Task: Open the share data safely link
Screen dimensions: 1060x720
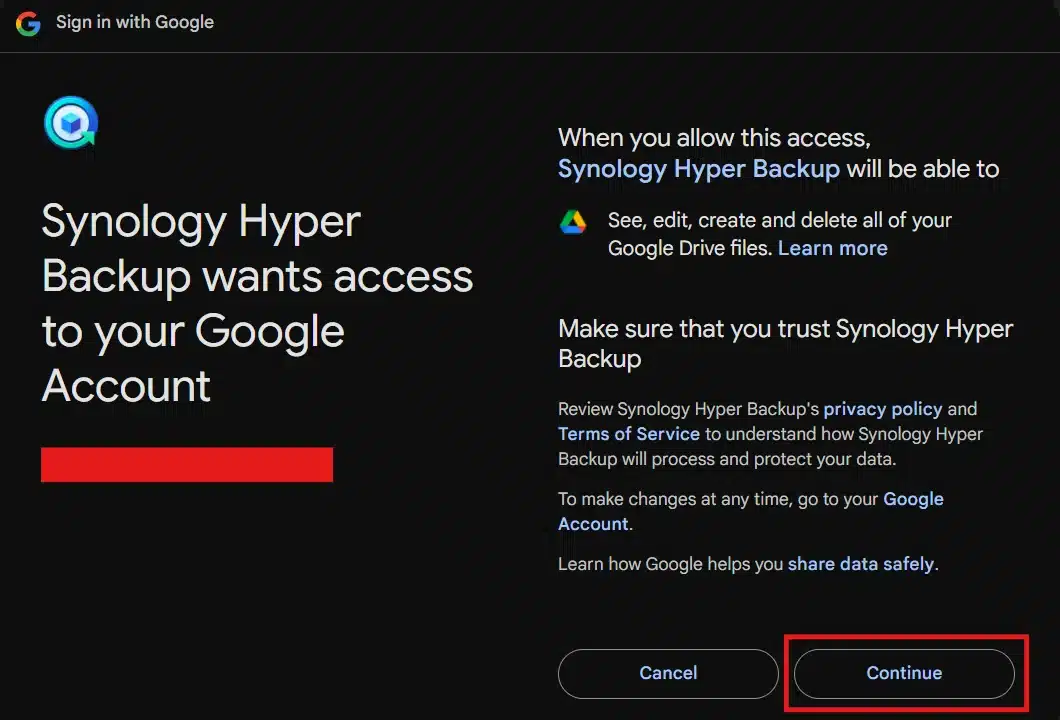Action: click(x=861, y=563)
